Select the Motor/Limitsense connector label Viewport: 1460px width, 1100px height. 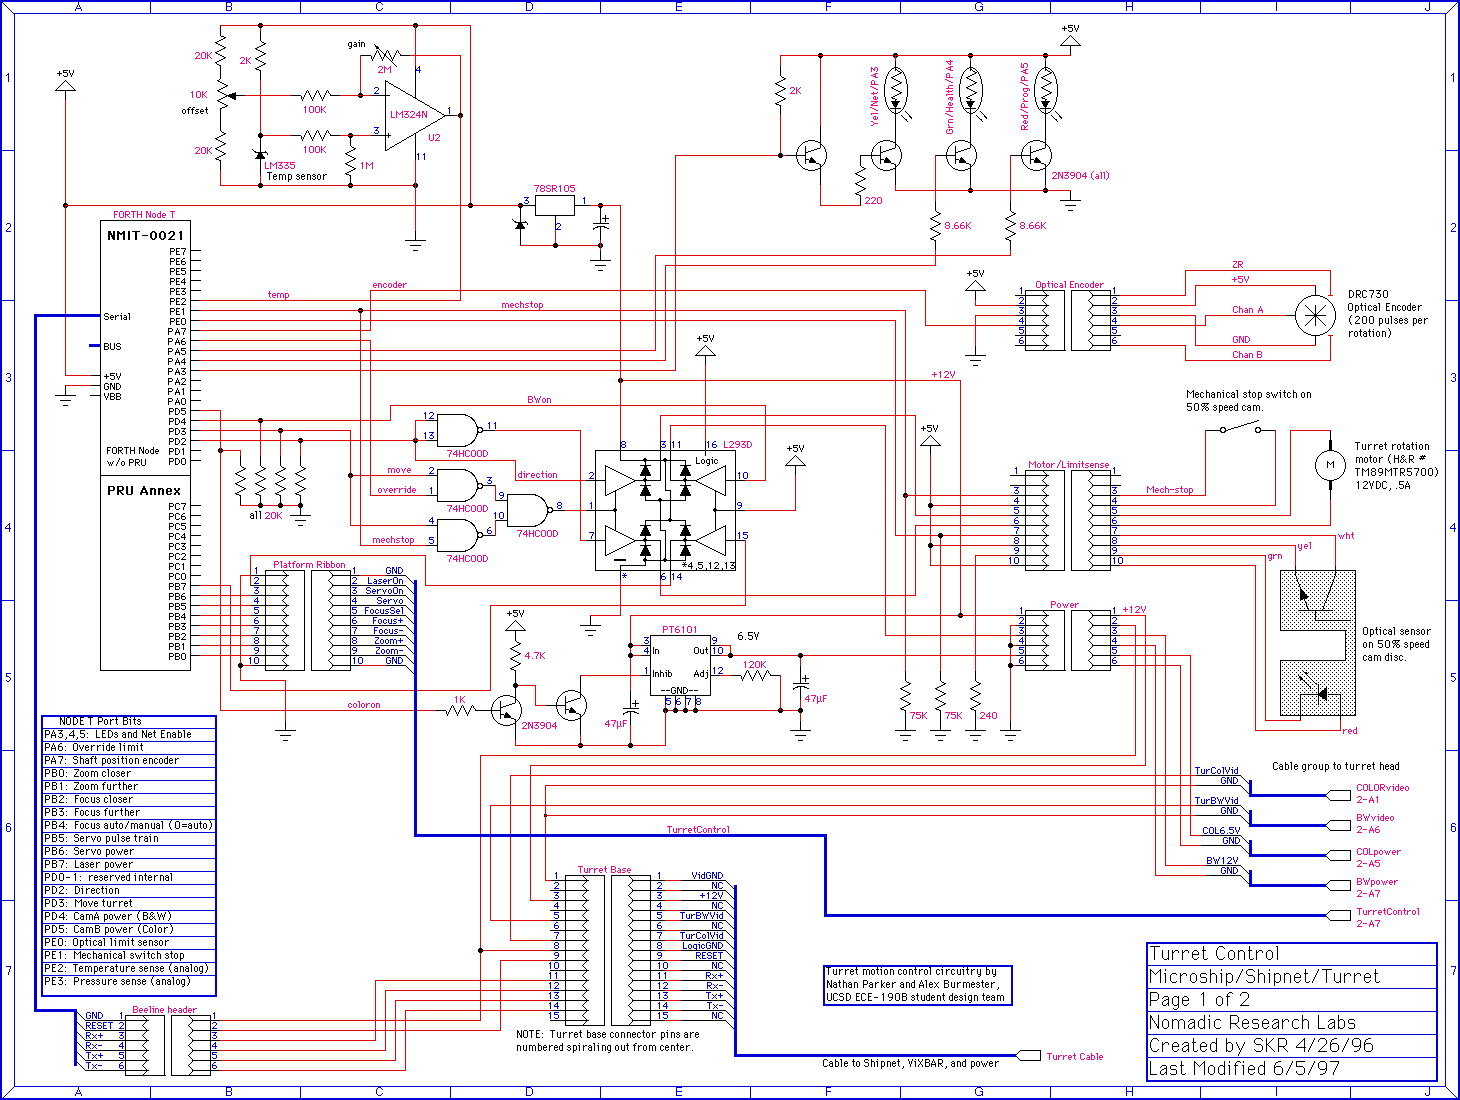point(1069,465)
